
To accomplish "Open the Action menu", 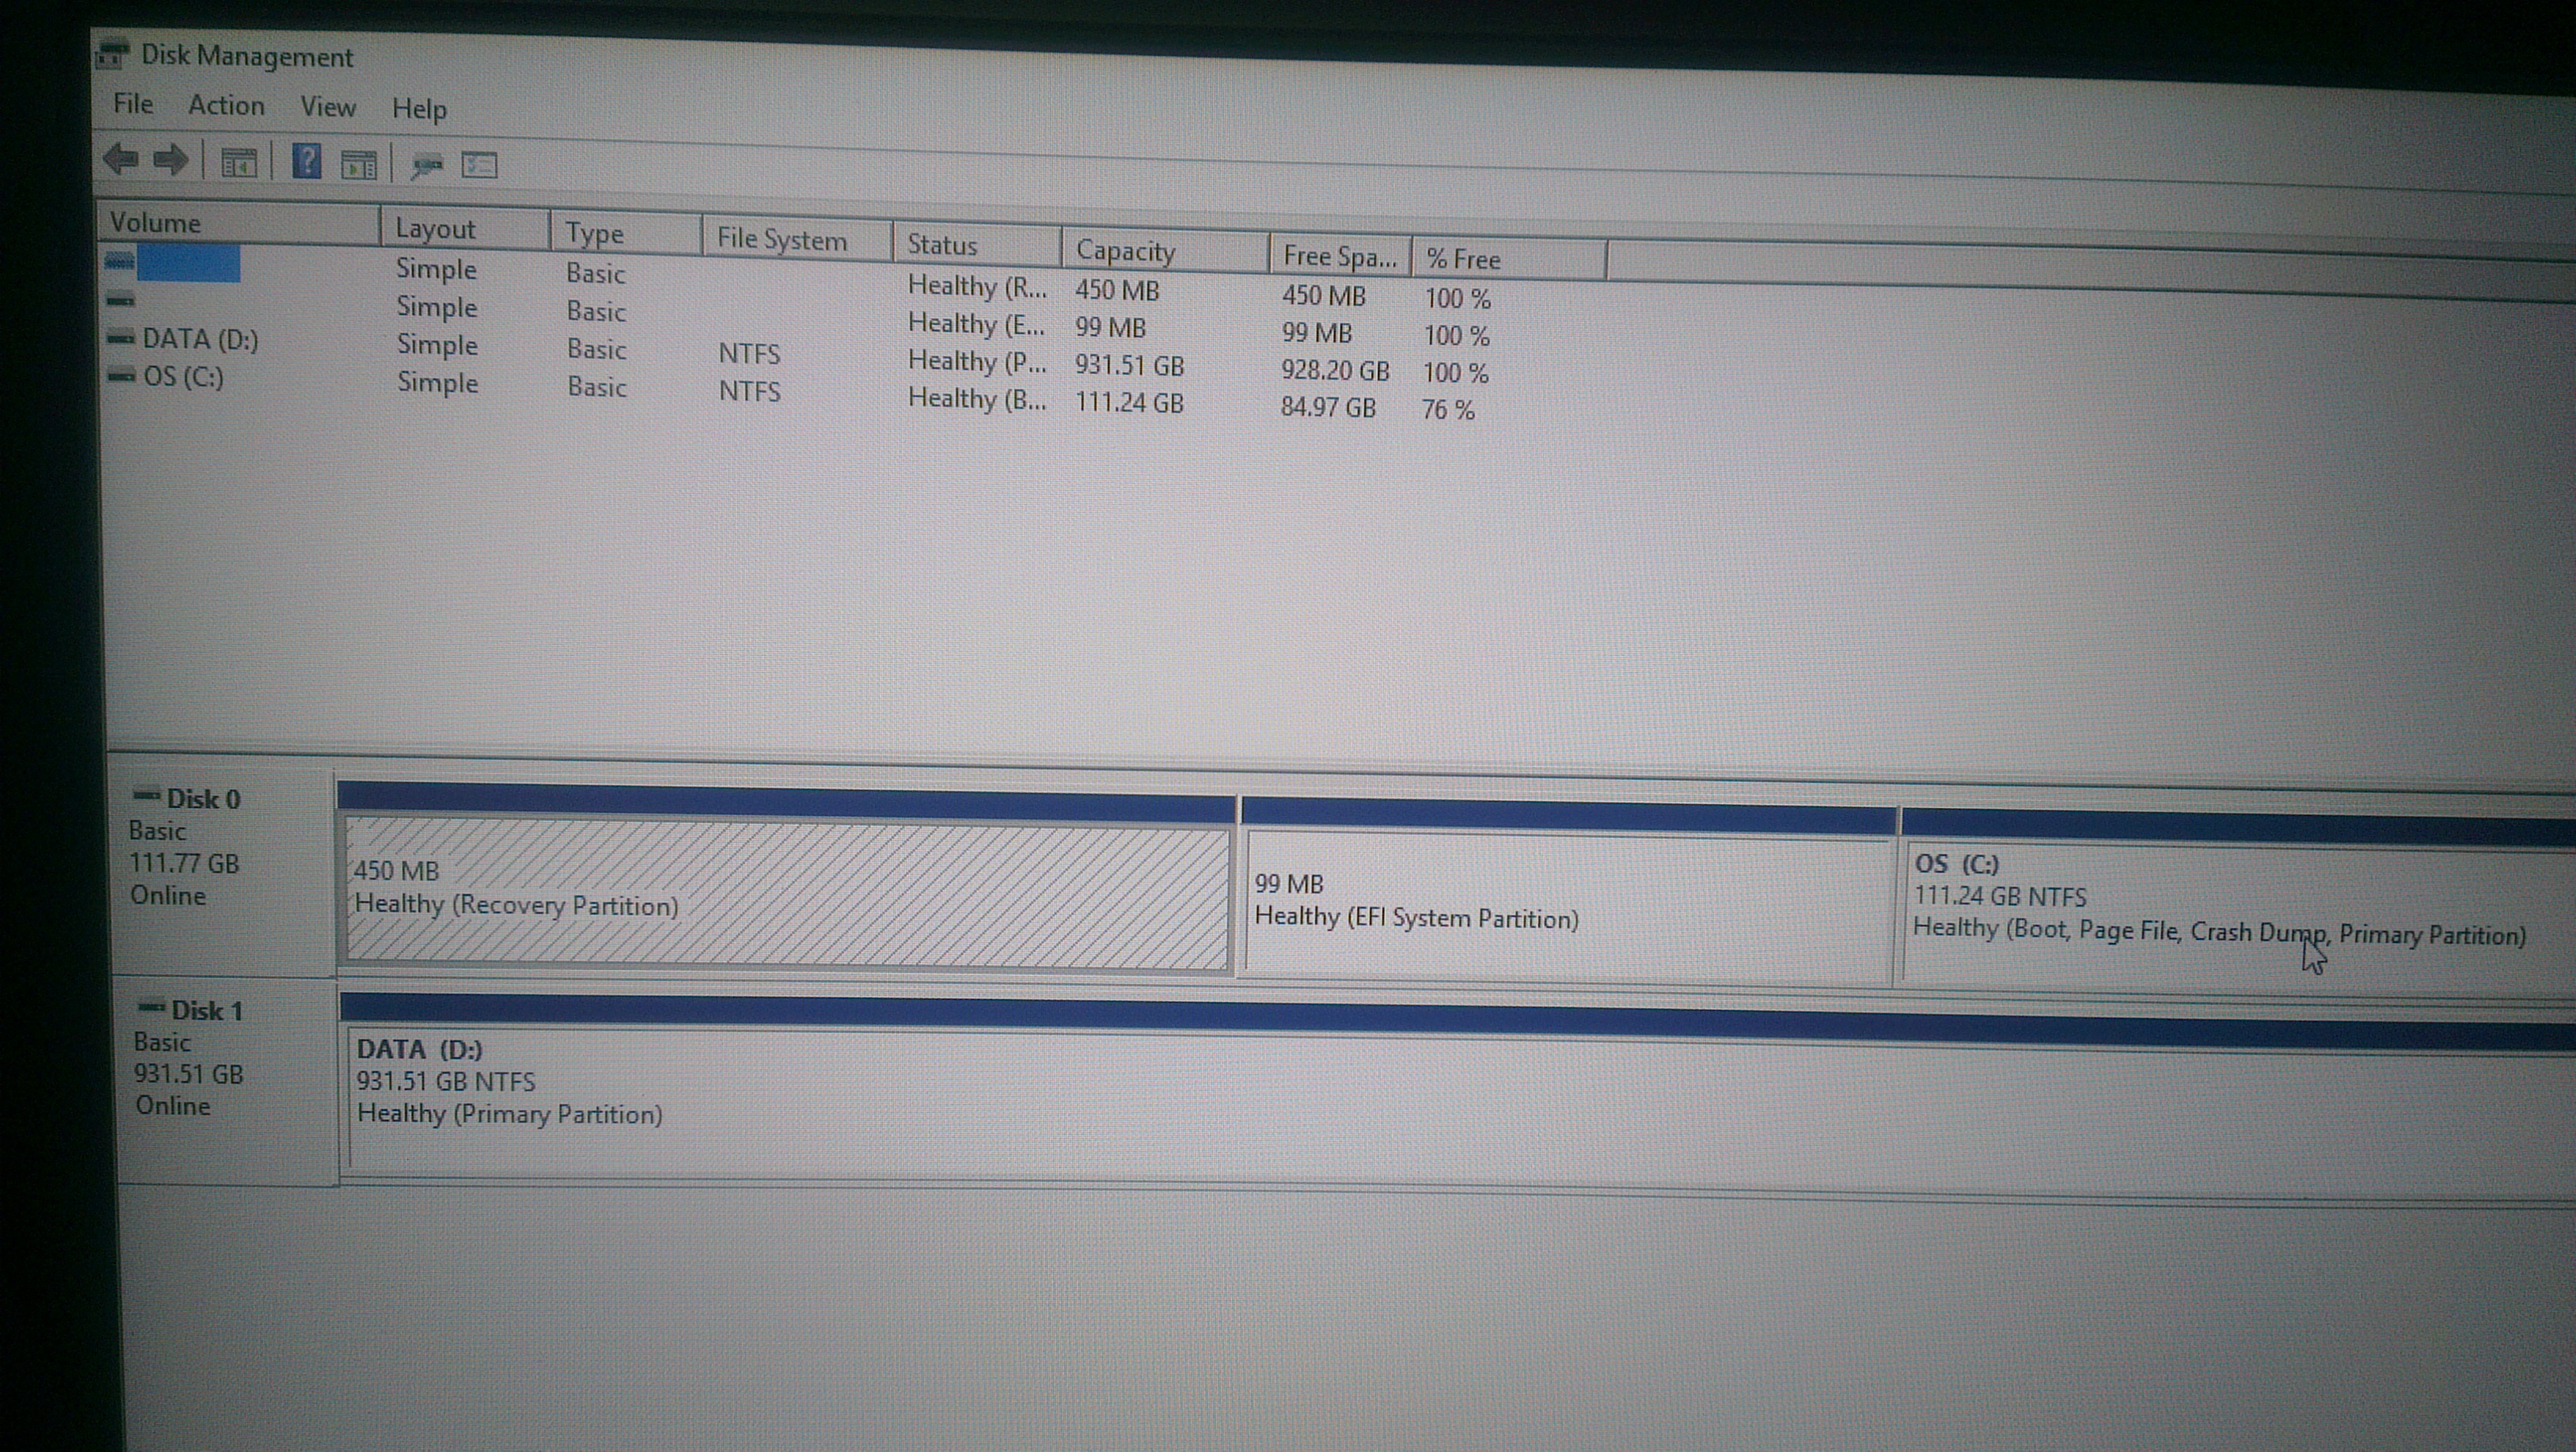I will (x=226, y=105).
